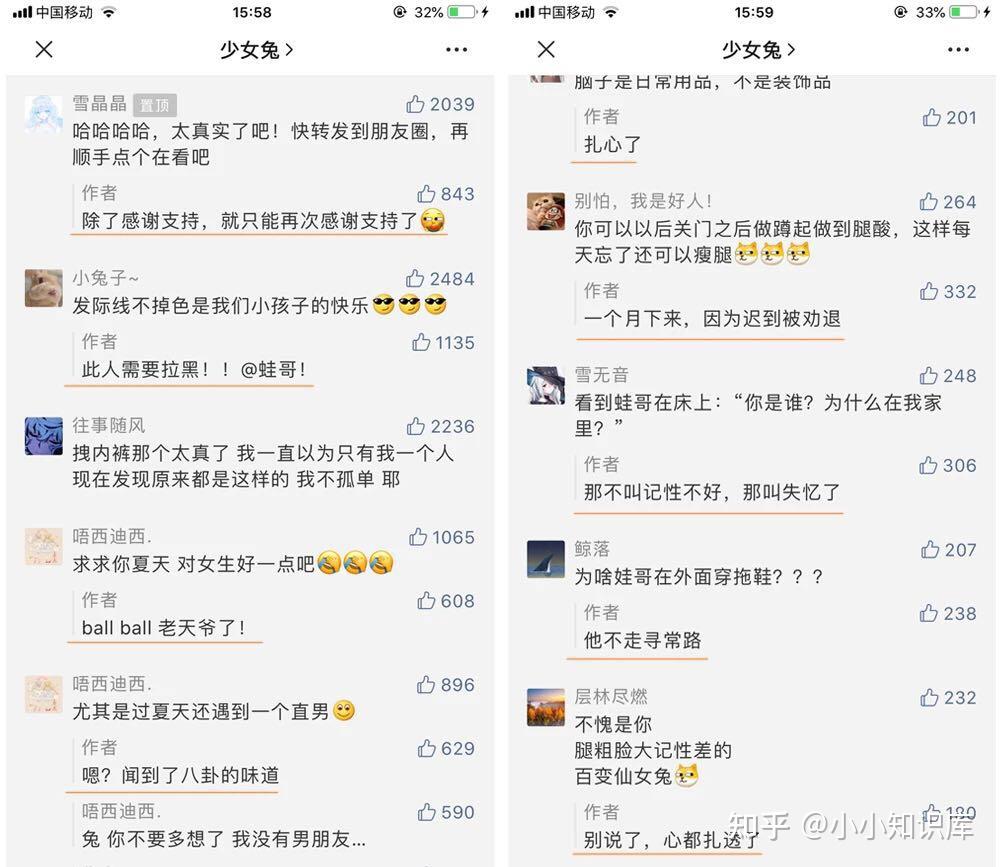Tap the 置顶 pinned tag next to 雪晶晶
Screen dimensions: 1000x867
point(155,105)
